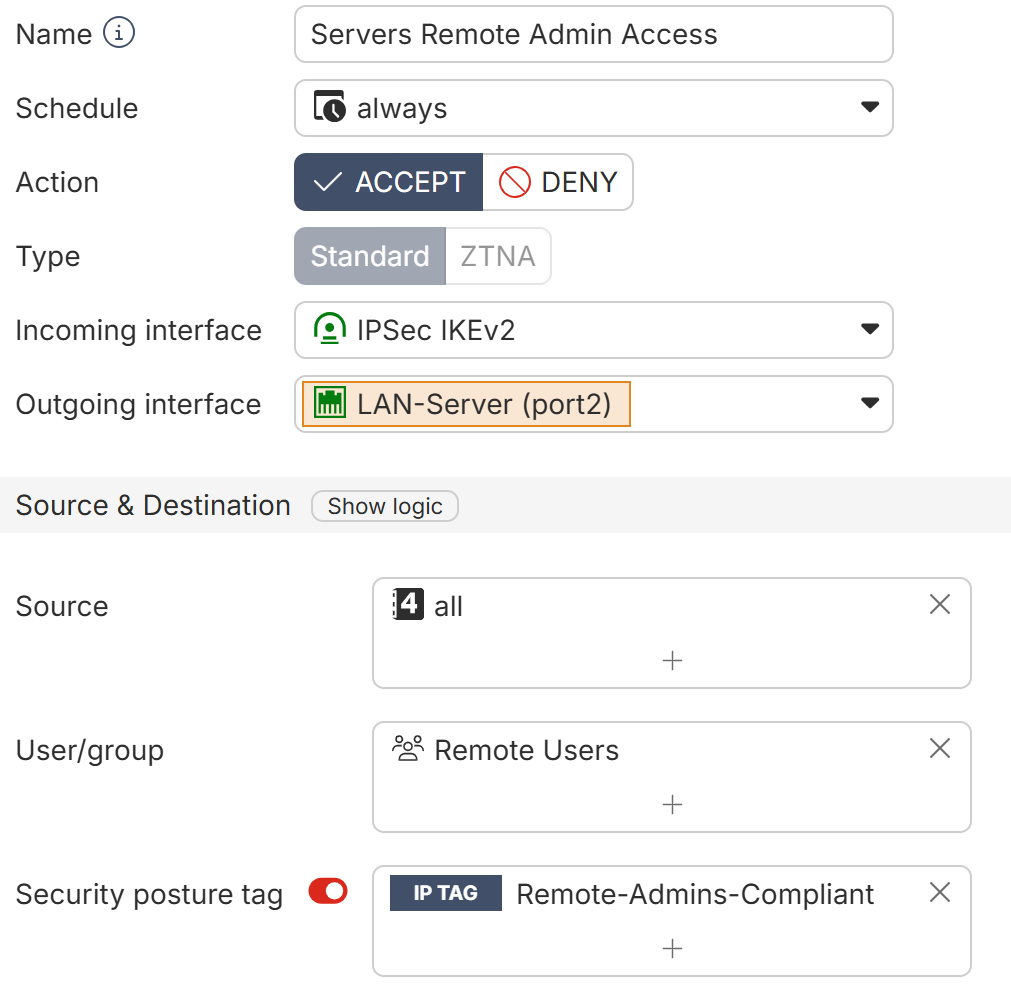Image resolution: width=1011 pixels, height=996 pixels.
Task: Add a new security posture tag
Action: (x=672, y=949)
